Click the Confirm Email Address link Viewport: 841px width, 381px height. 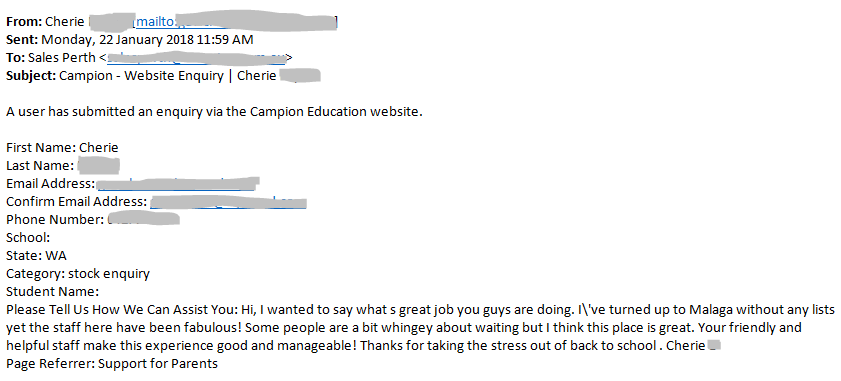(x=228, y=202)
